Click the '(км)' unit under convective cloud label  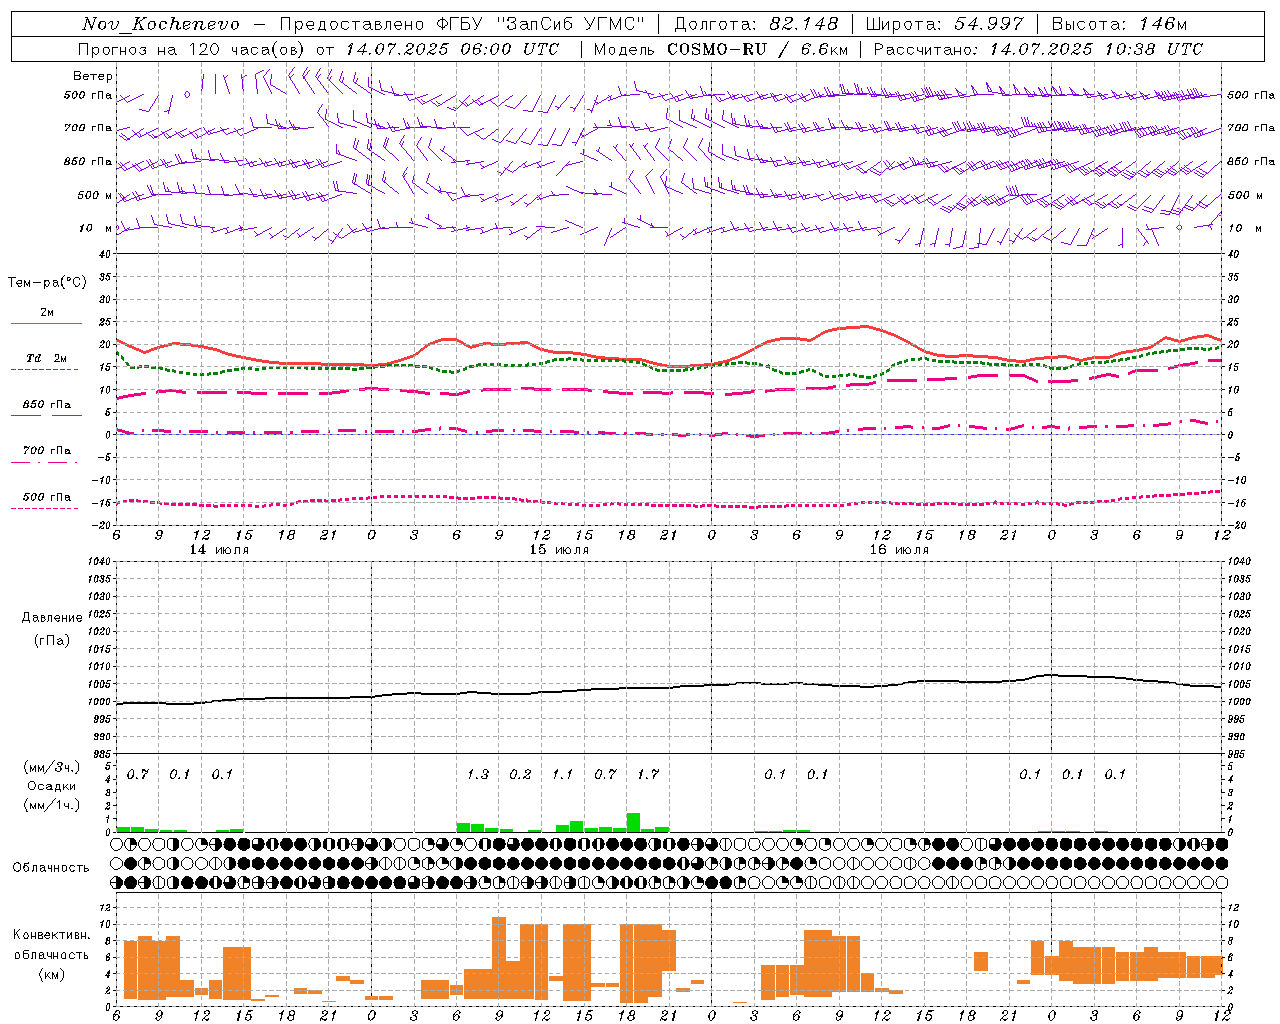click(51, 974)
